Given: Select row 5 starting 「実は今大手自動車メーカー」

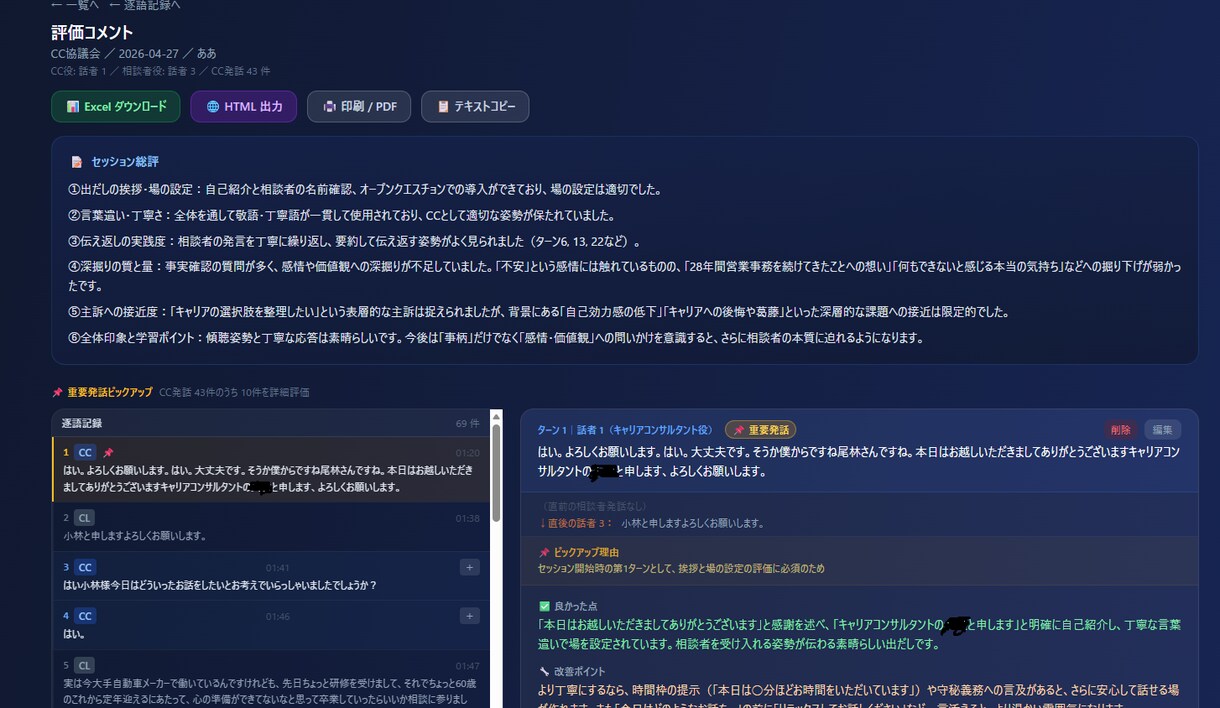Looking at the screenshot, I should click(x=271, y=680).
